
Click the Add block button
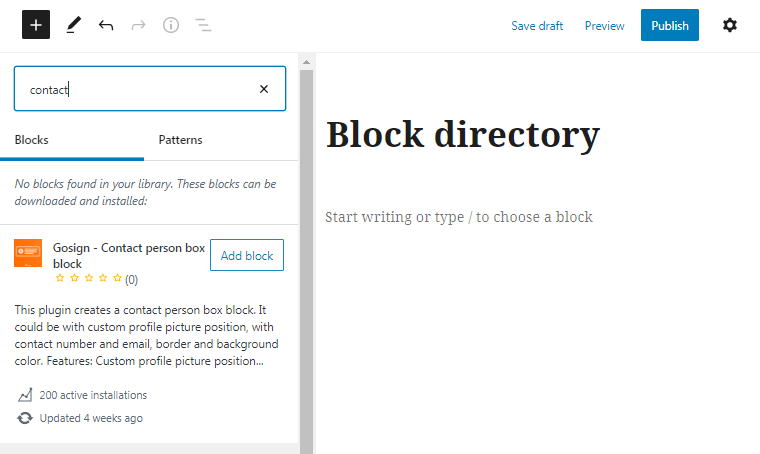pos(247,255)
